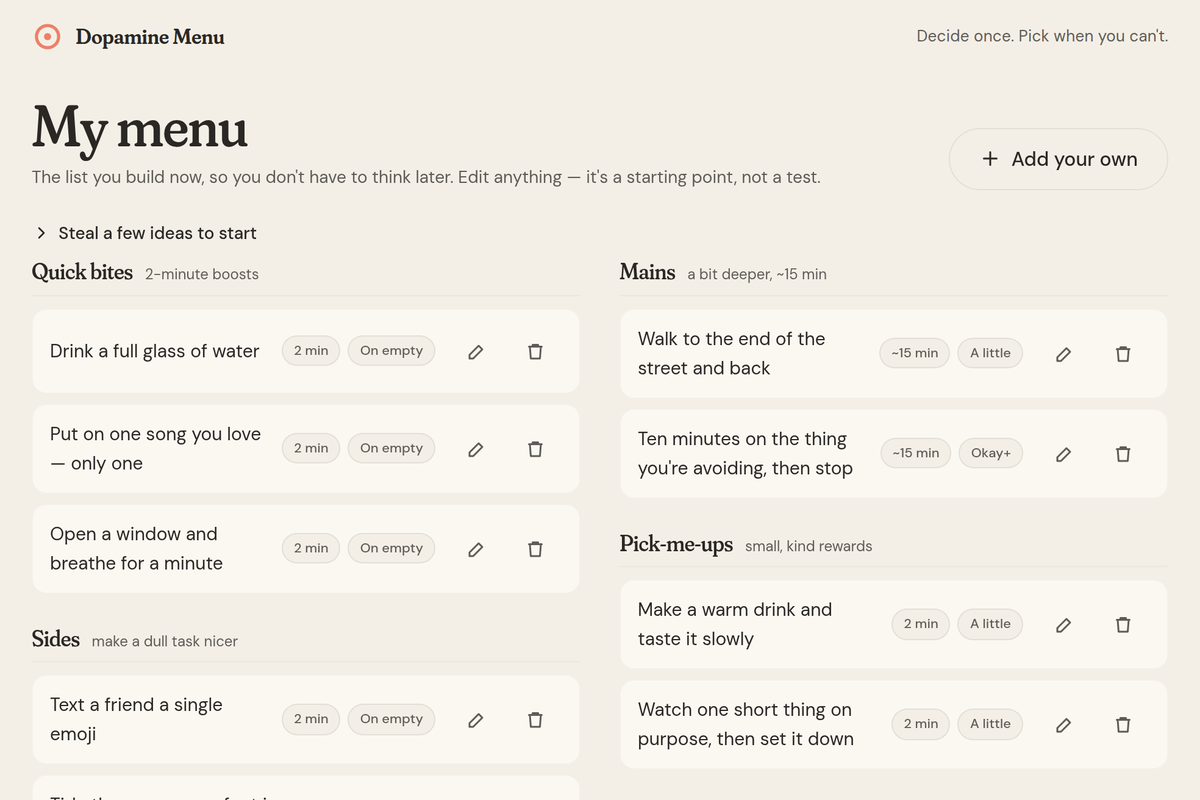Screen dimensions: 1200x800
Task: Click '2 min' tag on 'Make a warm drink'
Action: pos(921,624)
